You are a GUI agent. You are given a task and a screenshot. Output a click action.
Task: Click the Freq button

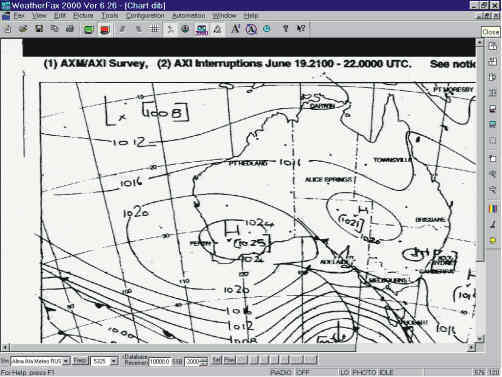coord(80,361)
